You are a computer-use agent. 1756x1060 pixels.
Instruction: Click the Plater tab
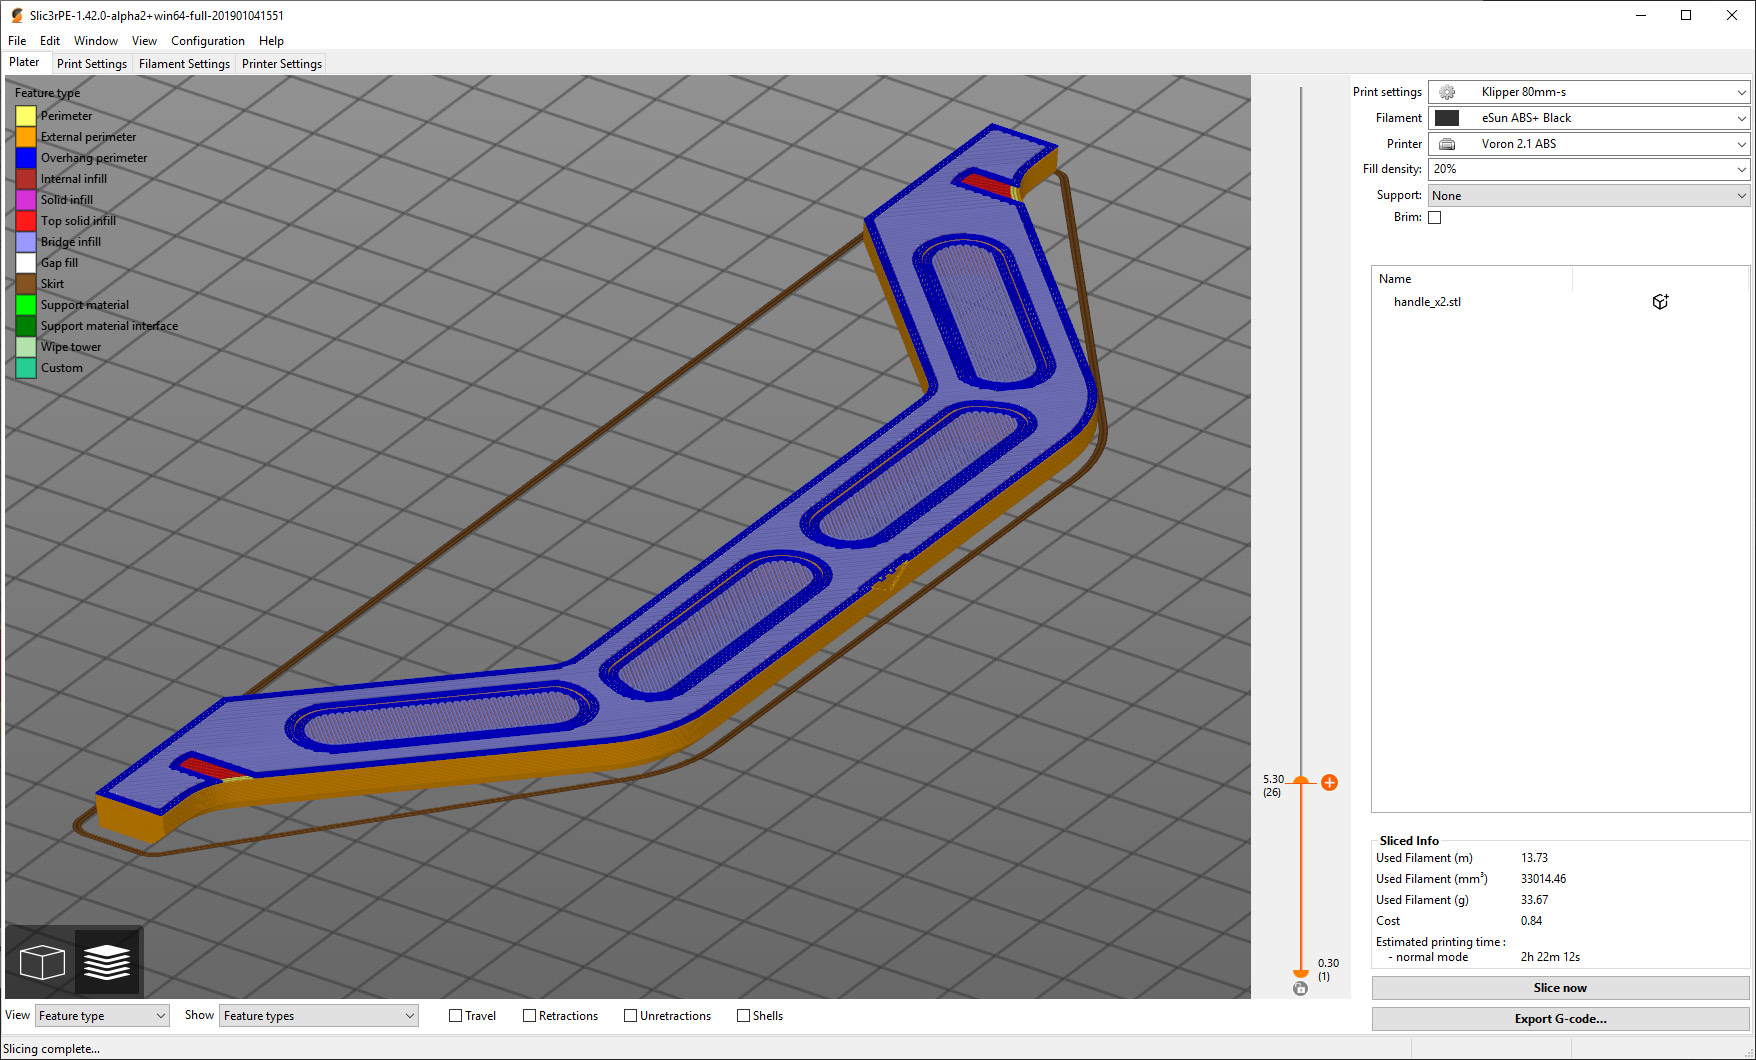pos(24,62)
